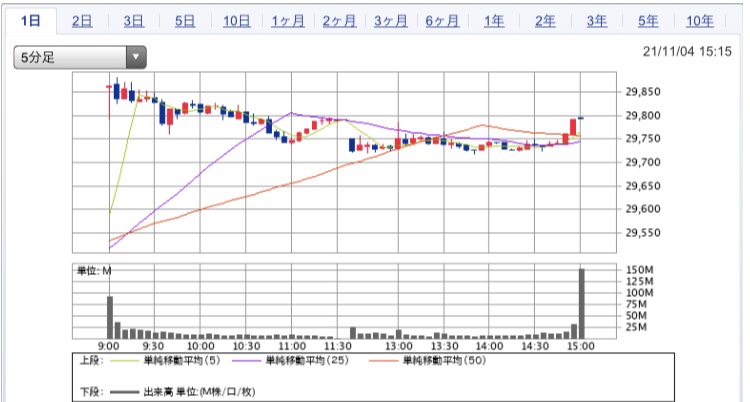Image resolution: width=750 pixels, height=402 pixels.
Task: Click the green line swatch for 単純移動平均(5)
Action: [124, 361]
